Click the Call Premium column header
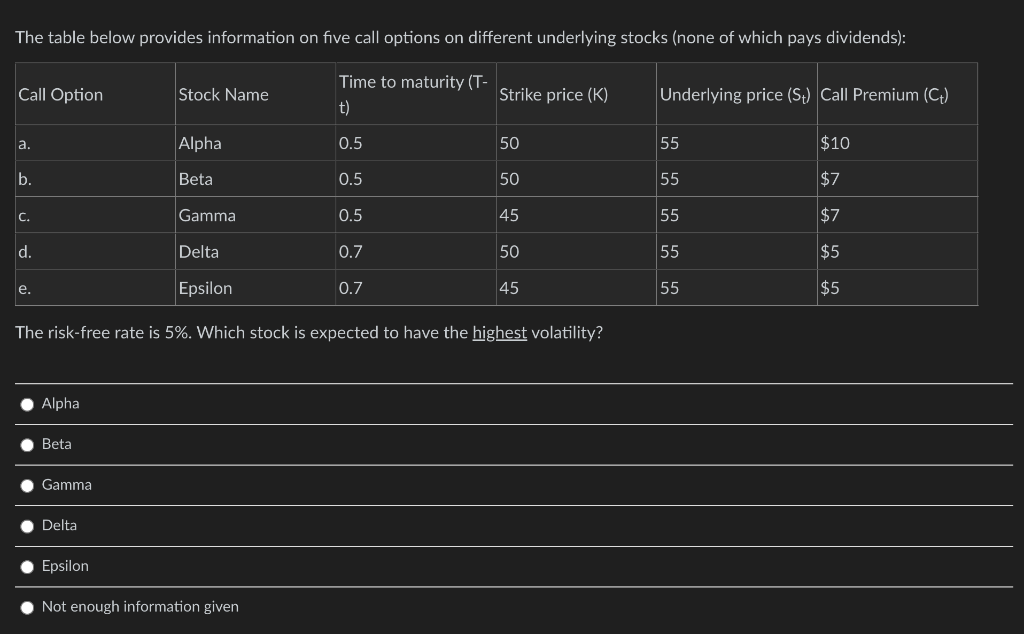1024x634 pixels. coord(884,94)
